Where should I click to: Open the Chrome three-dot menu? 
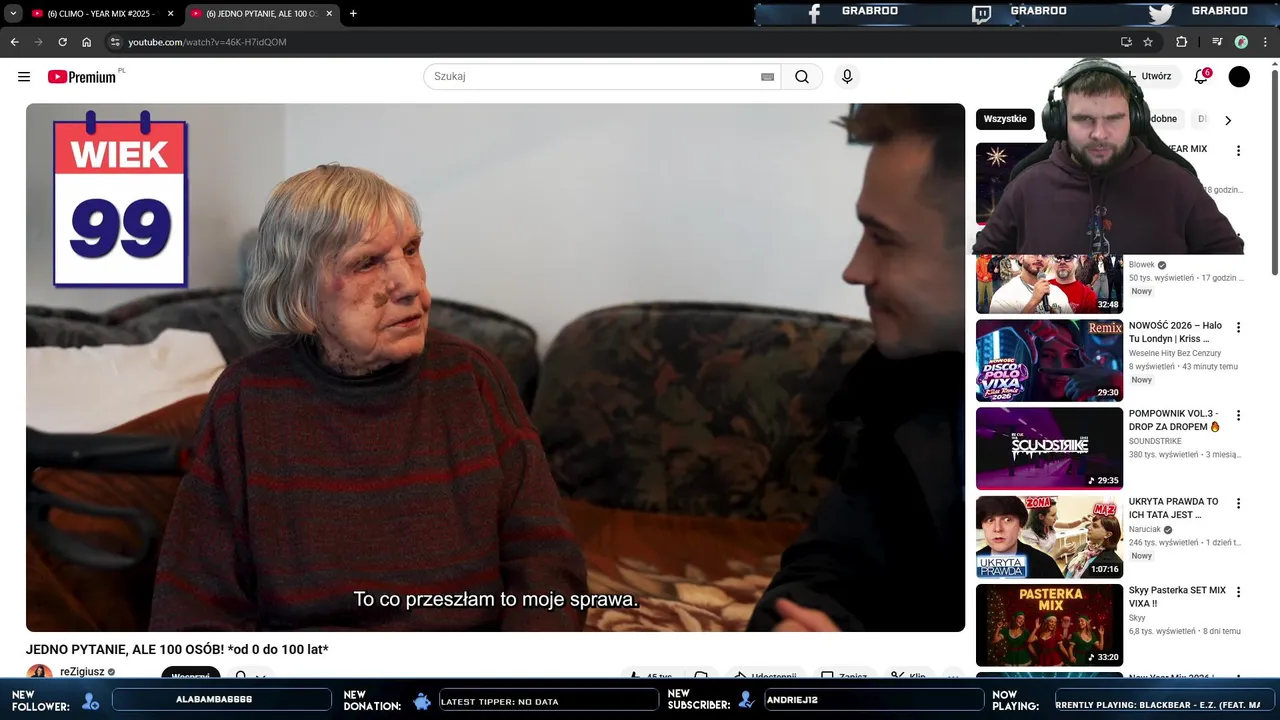point(1266,42)
